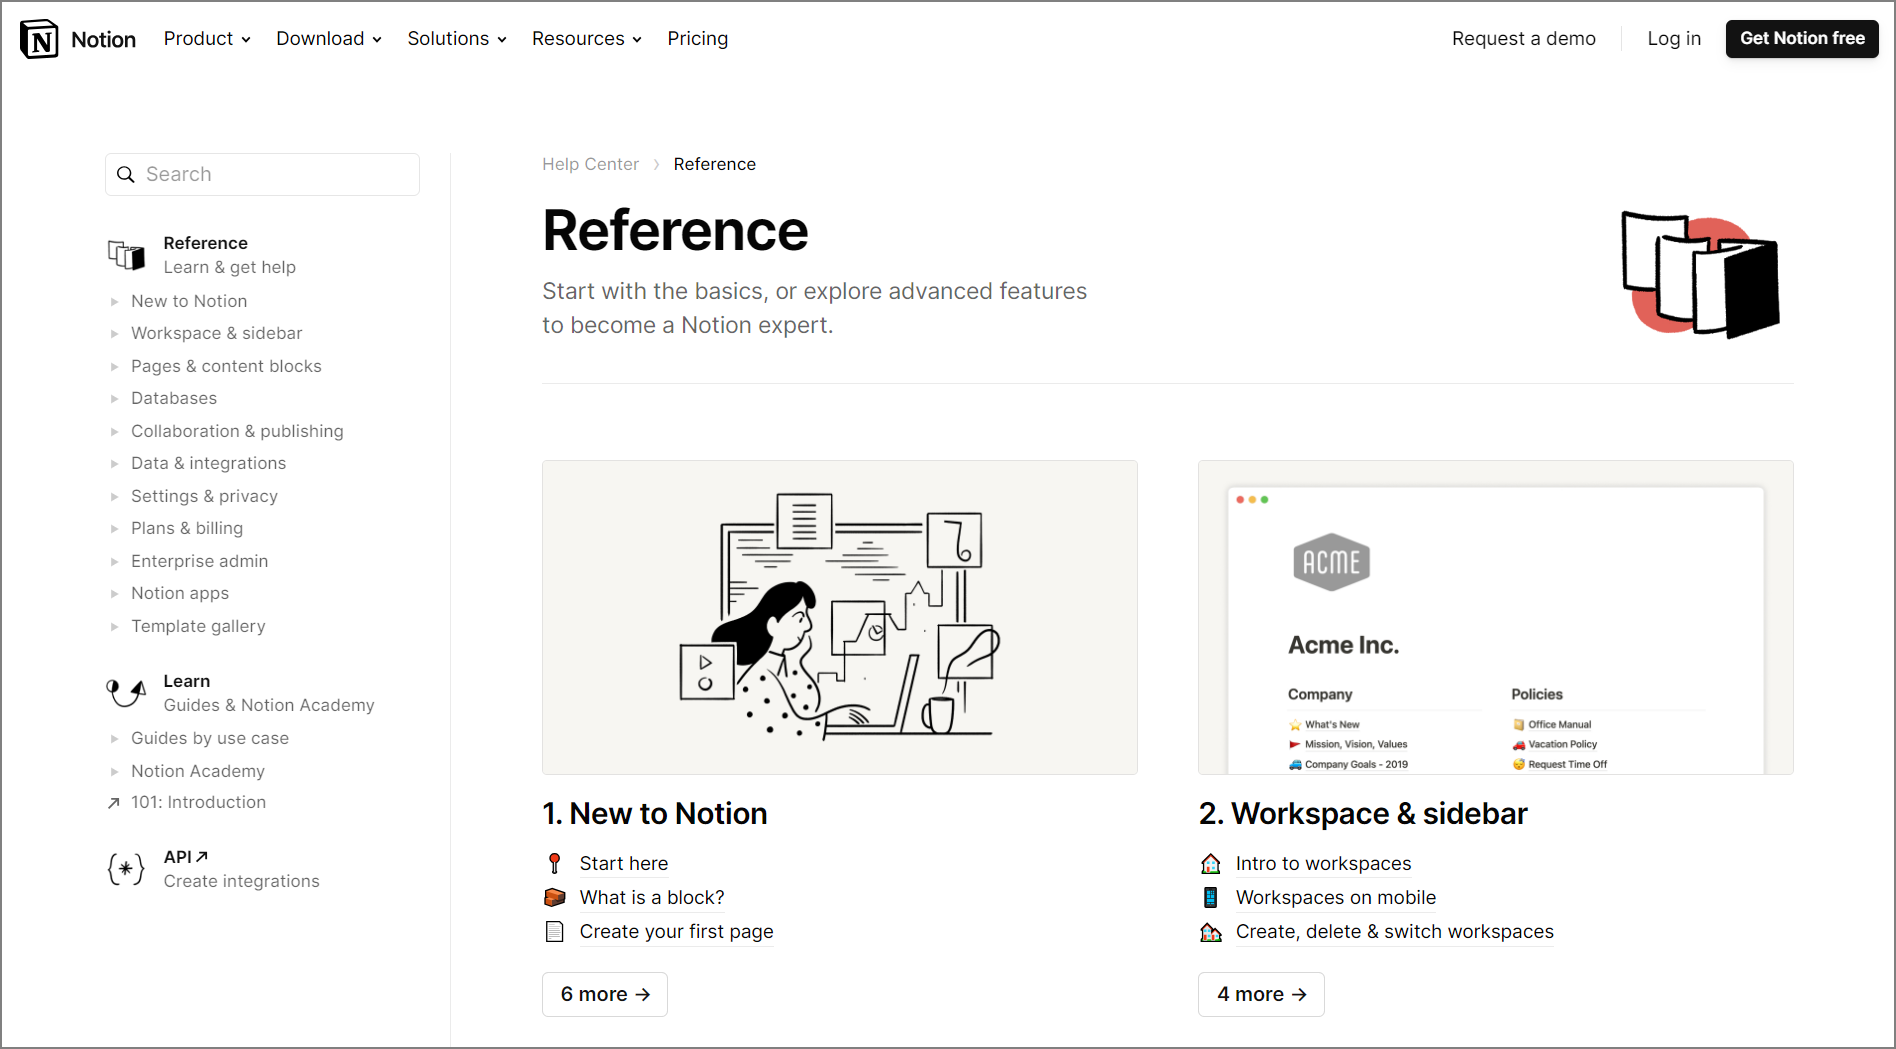This screenshot has width=1896, height=1049.
Task: Open Intro to workspaces article
Action: (x=1324, y=863)
